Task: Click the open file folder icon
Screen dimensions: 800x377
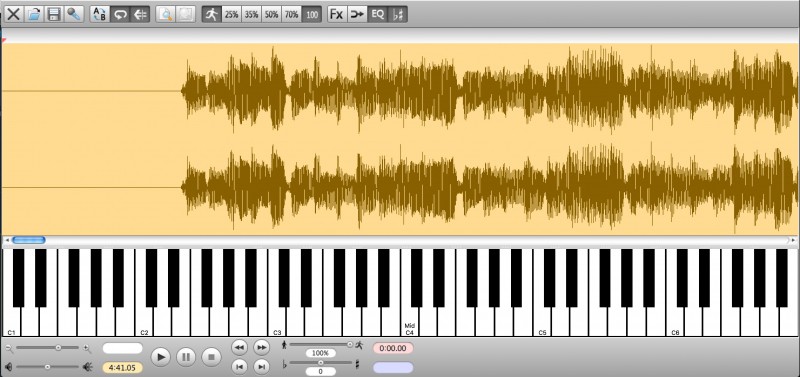Action: pyautogui.click(x=34, y=14)
